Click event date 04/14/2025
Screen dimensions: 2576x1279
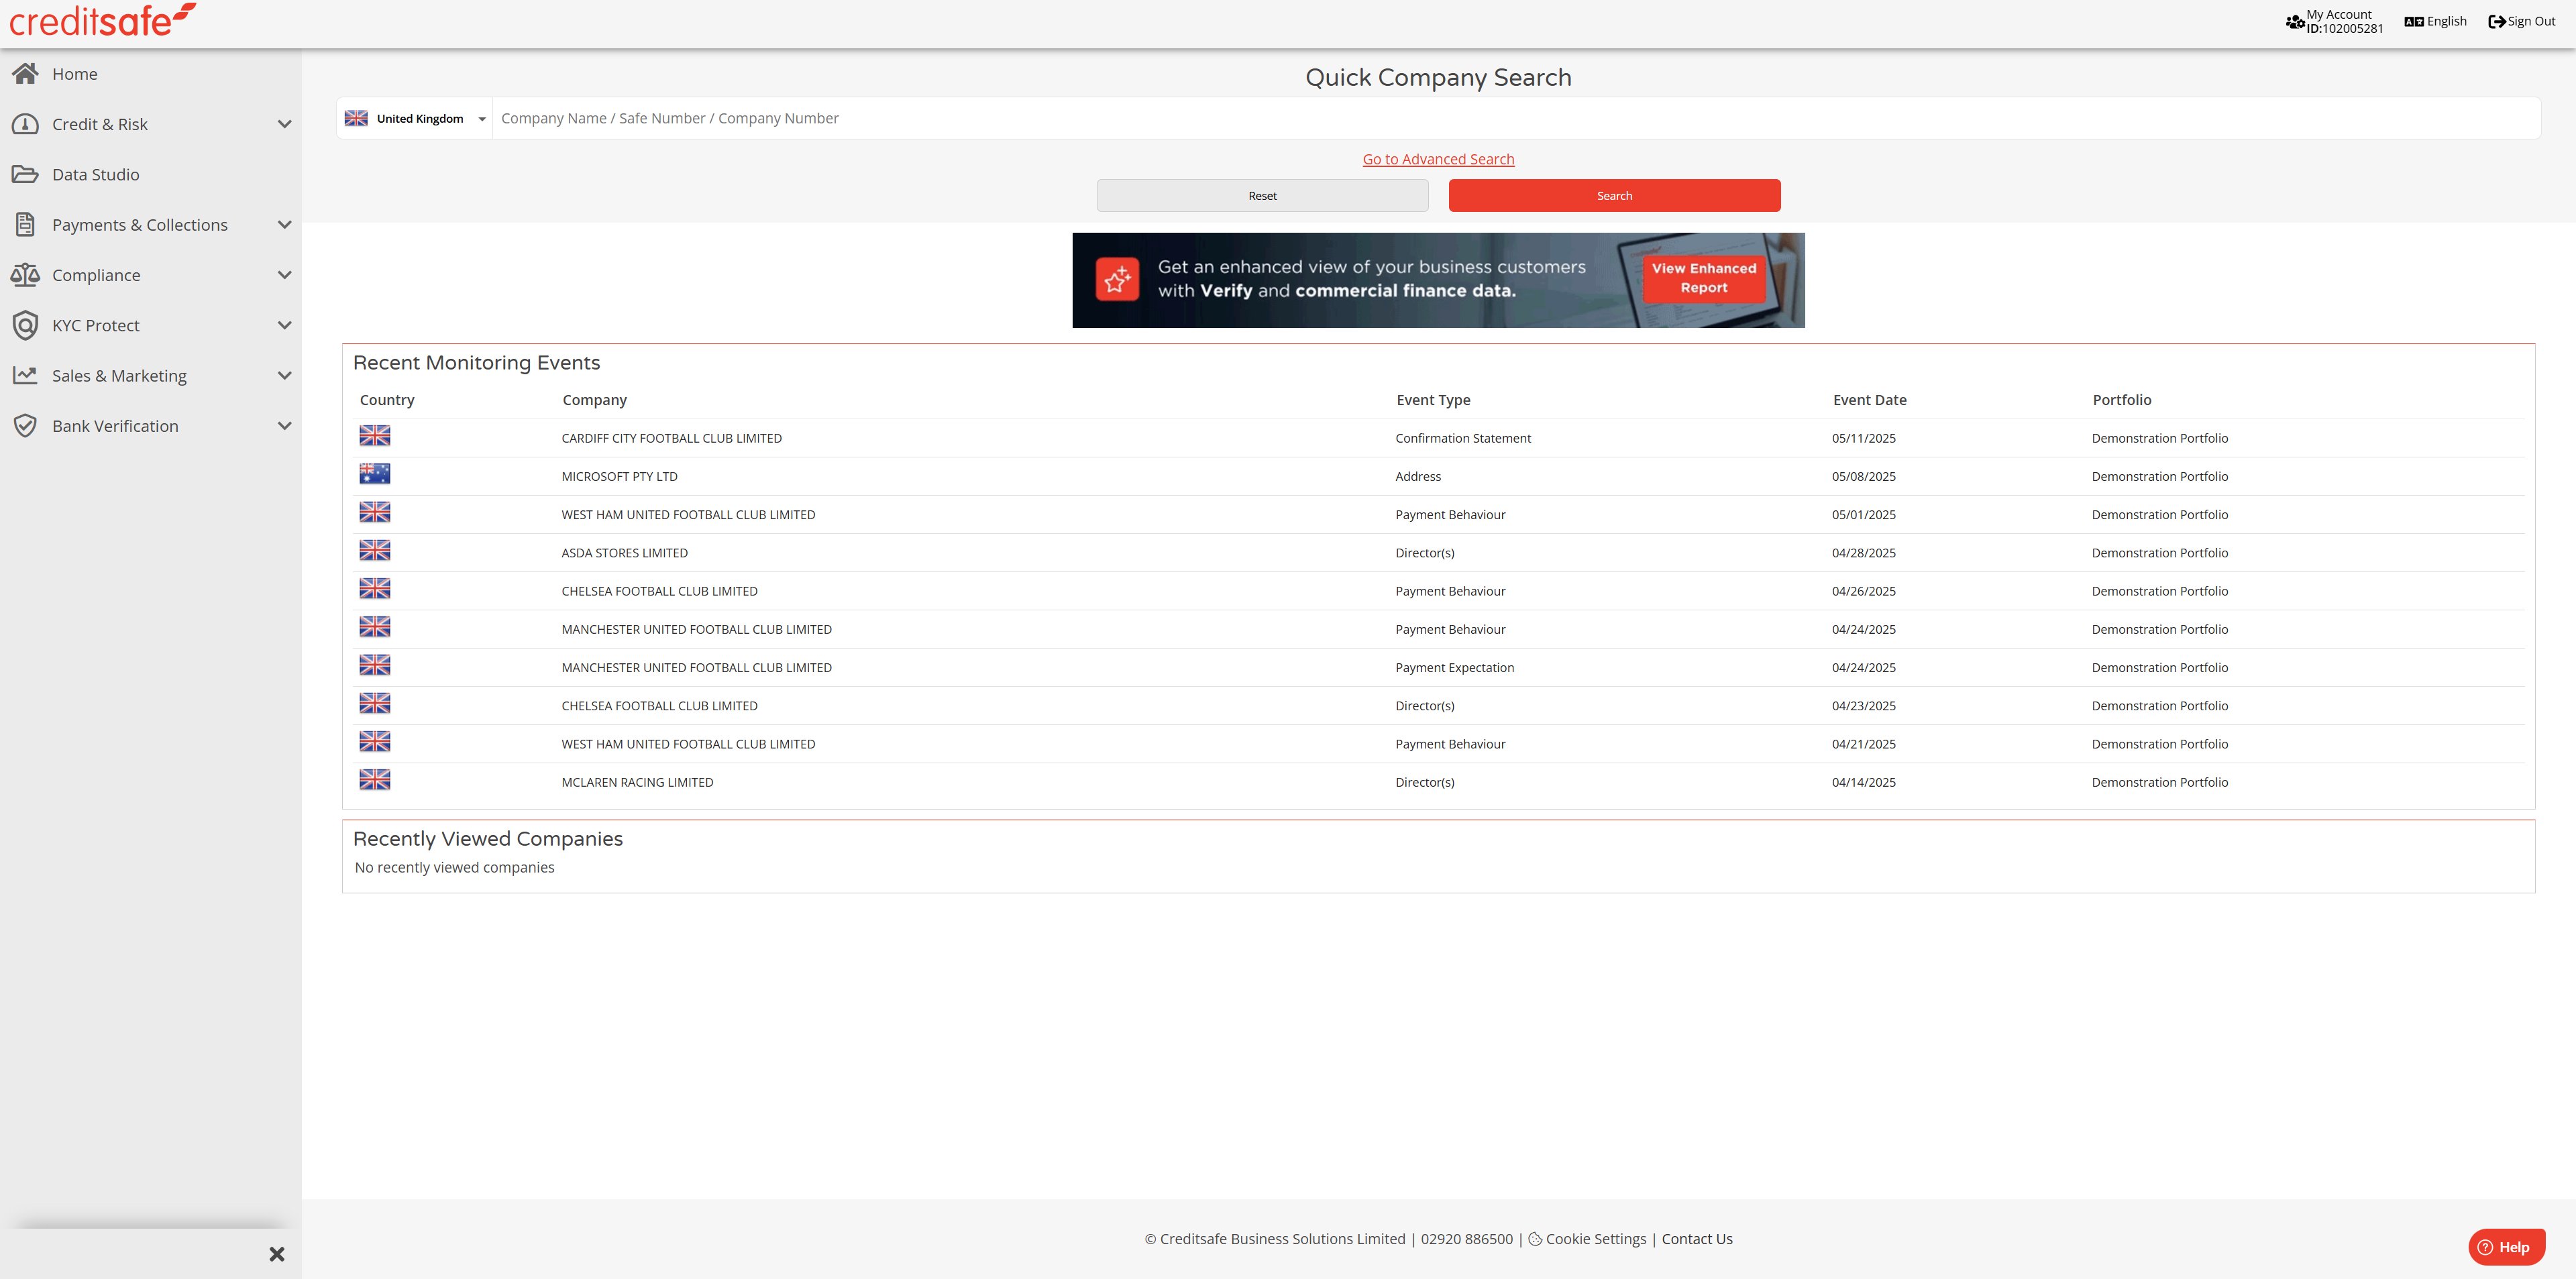point(1863,782)
